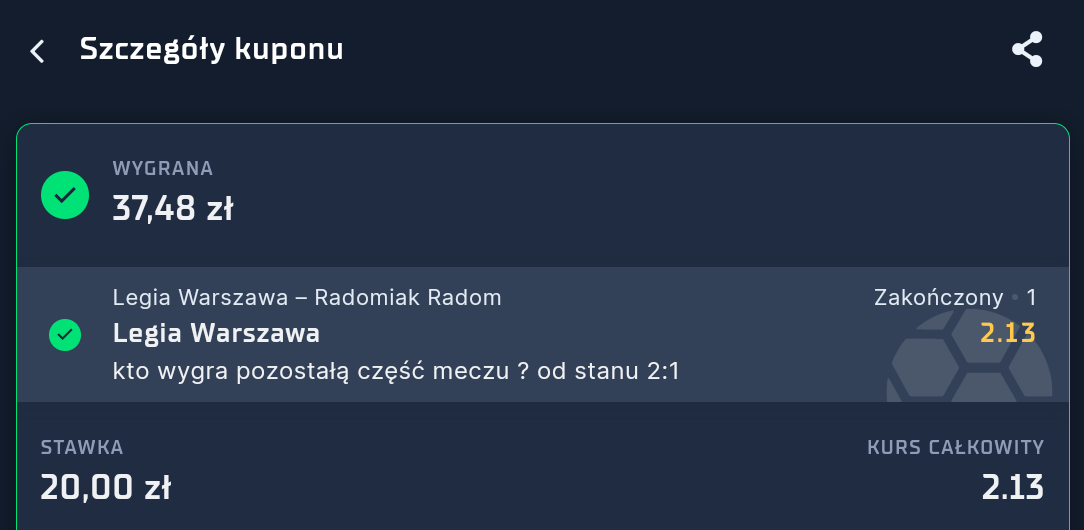1084x530 pixels.
Task: Click the STAWKA label
Action: 82,447
